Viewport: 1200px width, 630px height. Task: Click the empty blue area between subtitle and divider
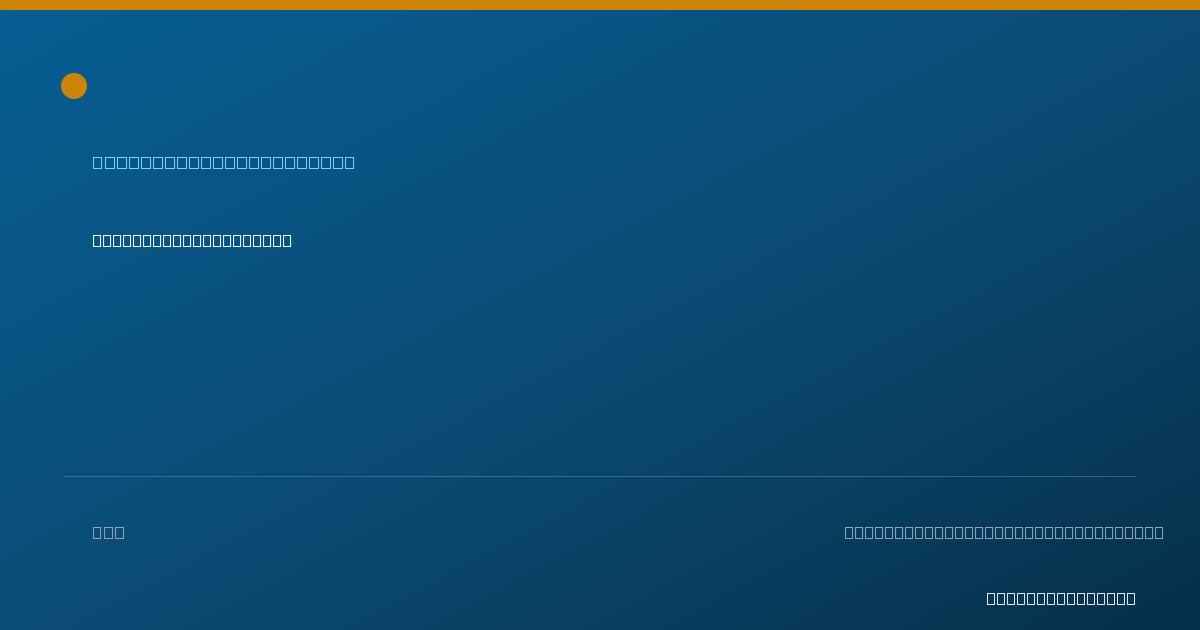pyautogui.click(x=600, y=360)
